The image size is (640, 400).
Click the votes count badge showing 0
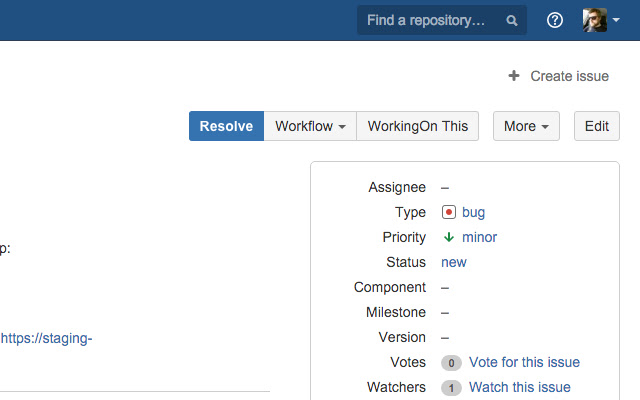point(451,363)
